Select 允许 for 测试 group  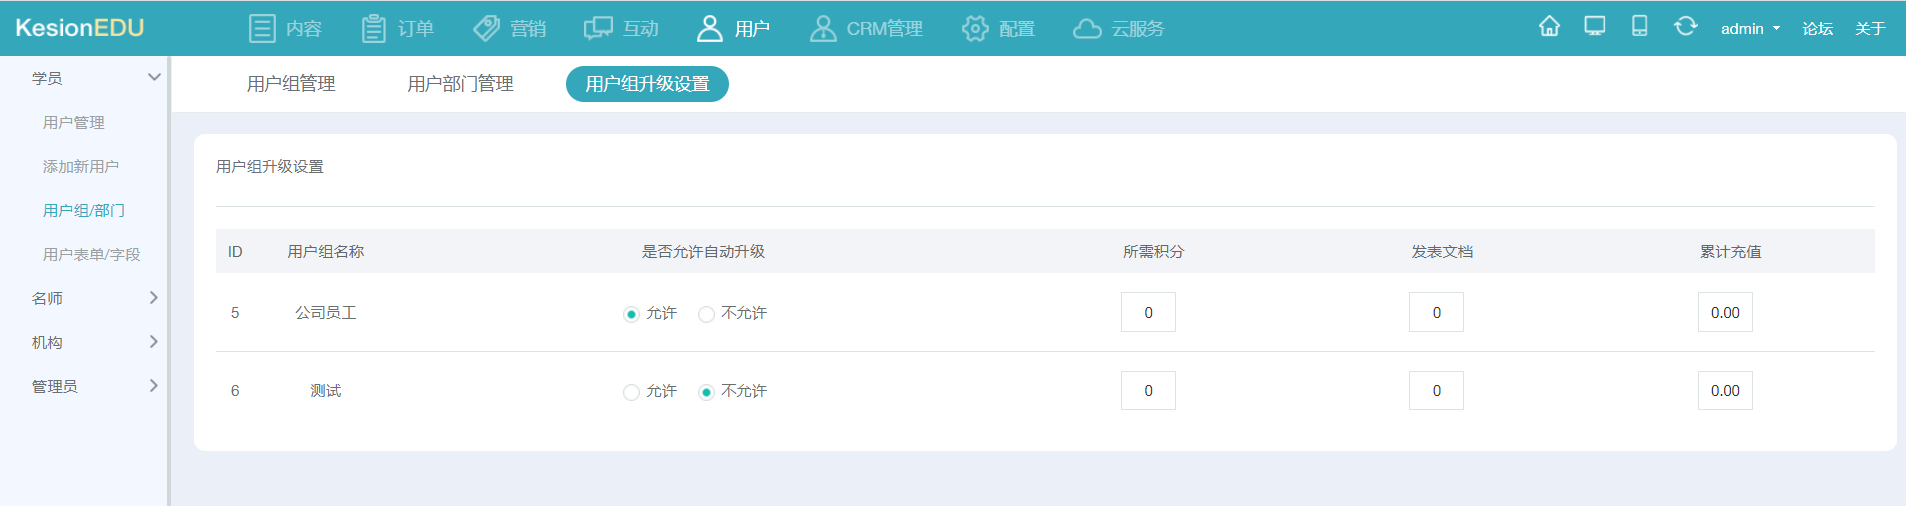pos(631,392)
